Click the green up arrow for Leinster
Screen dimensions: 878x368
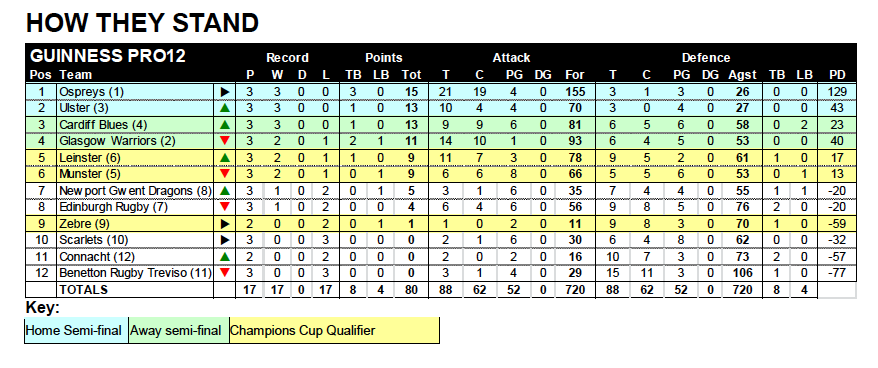coord(225,158)
